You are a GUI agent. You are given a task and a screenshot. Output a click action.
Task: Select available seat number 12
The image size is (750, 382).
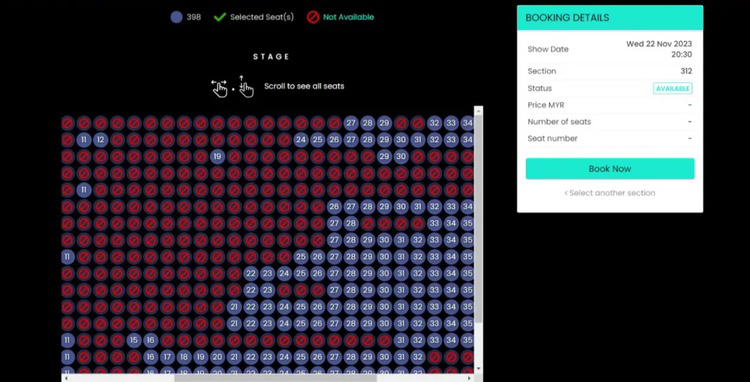click(100, 140)
